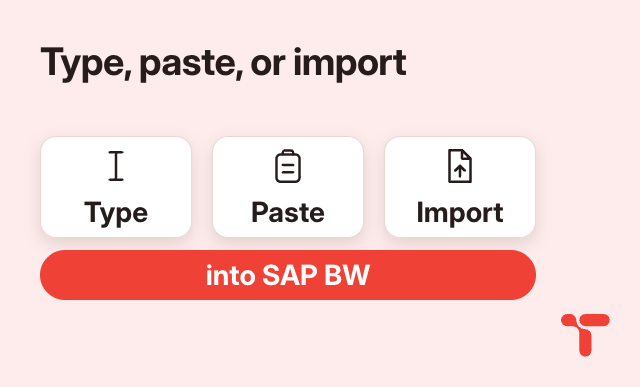Viewport: 640px width, 387px height.
Task: Click the clipboard lines glyph above Paste
Action: coord(288,169)
